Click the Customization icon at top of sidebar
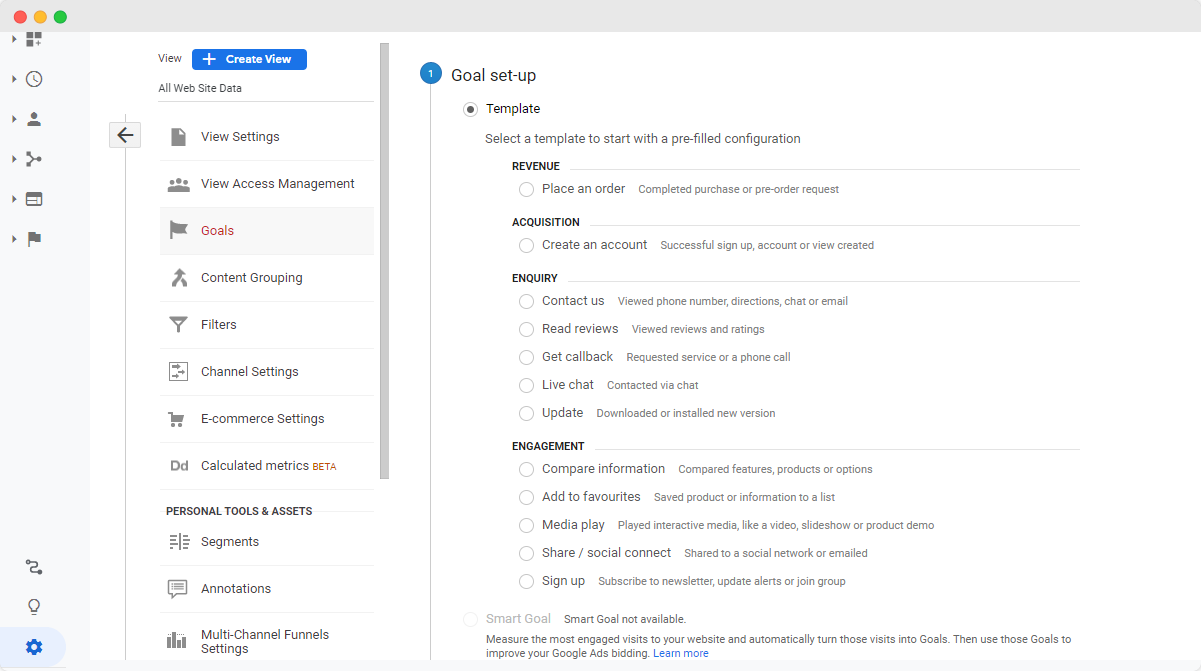 (34, 38)
